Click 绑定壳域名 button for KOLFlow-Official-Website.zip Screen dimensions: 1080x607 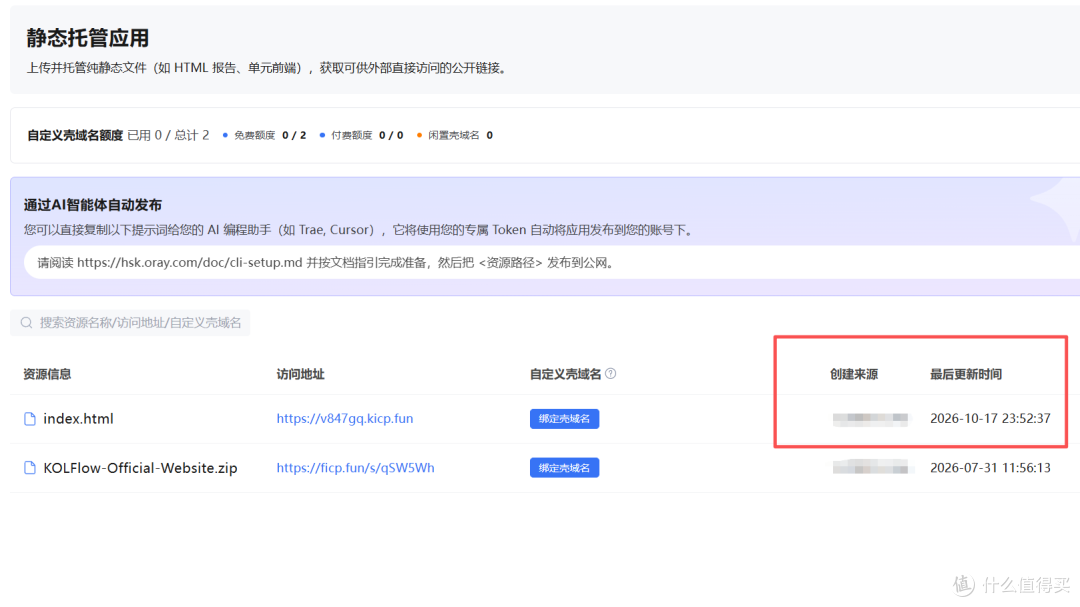coord(564,468)
